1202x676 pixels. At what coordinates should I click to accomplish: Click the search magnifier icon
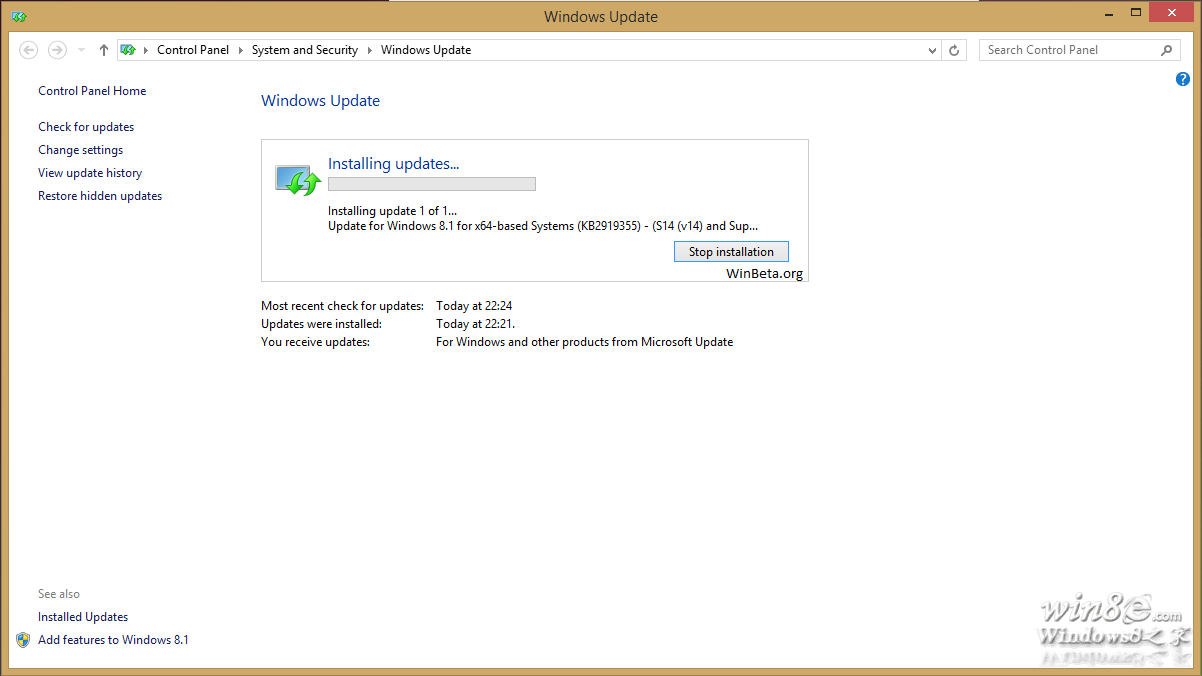click(1167, 50)
